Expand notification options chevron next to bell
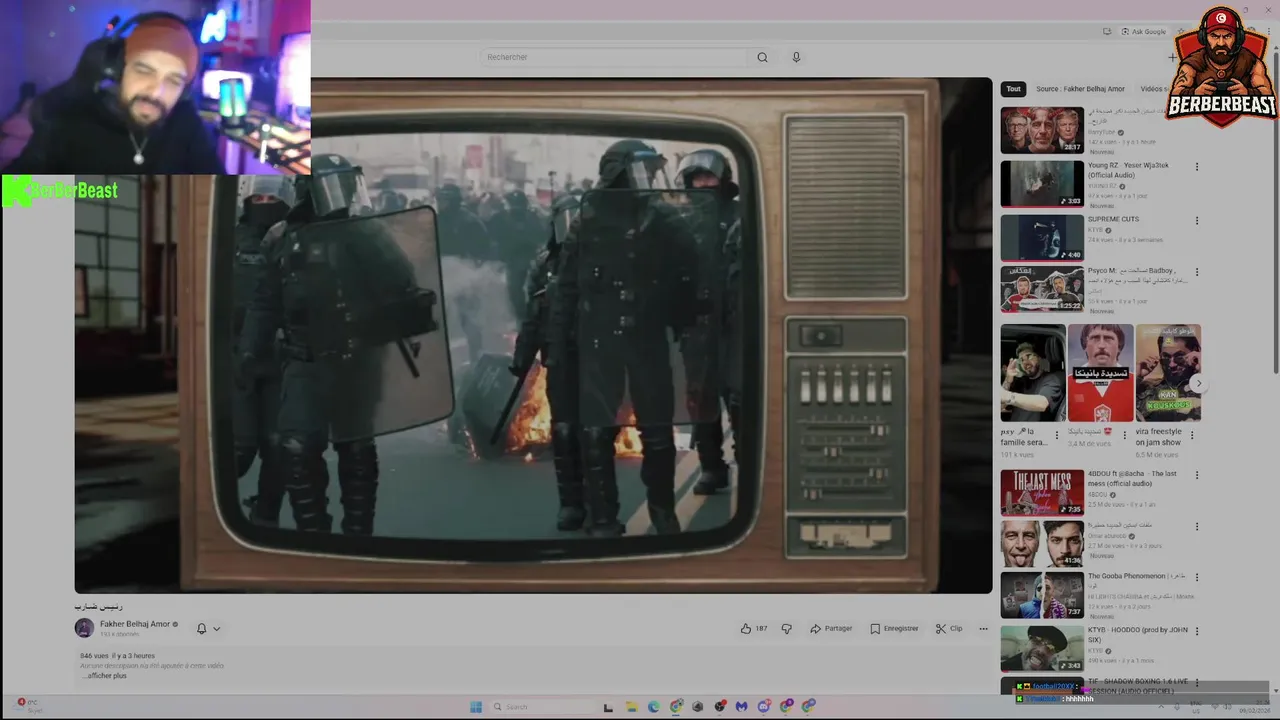Image resolution: width=1280 pixels, height=720 pixels. tap(216, 628)
